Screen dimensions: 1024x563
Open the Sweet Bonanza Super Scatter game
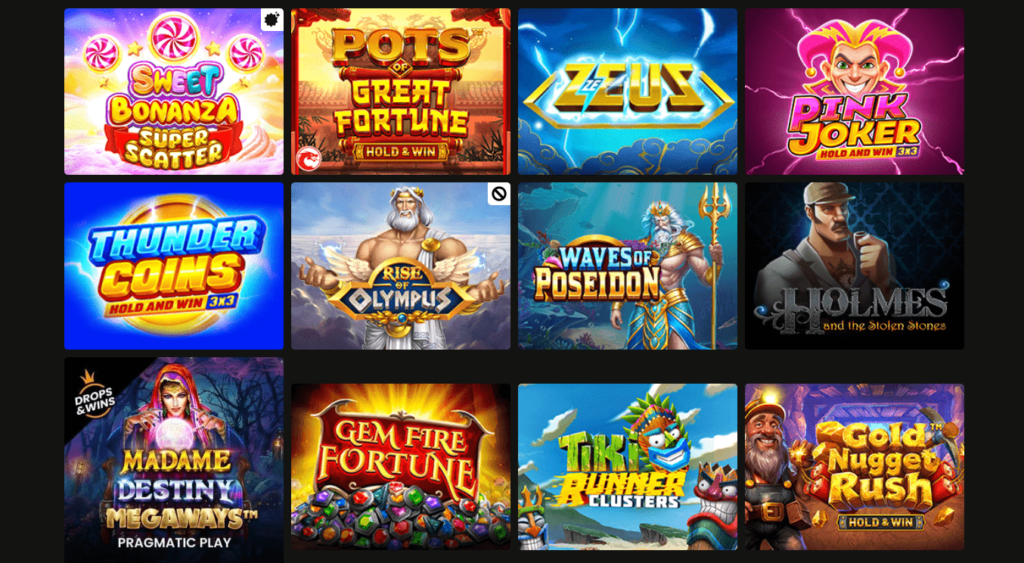[x=174, y=91]
